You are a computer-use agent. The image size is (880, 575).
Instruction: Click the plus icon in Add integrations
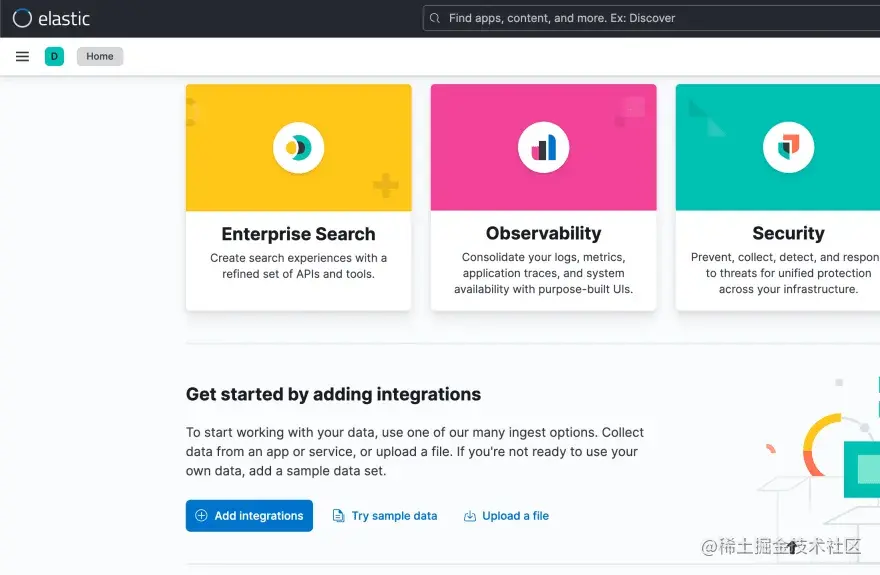[x=201, y=516]
